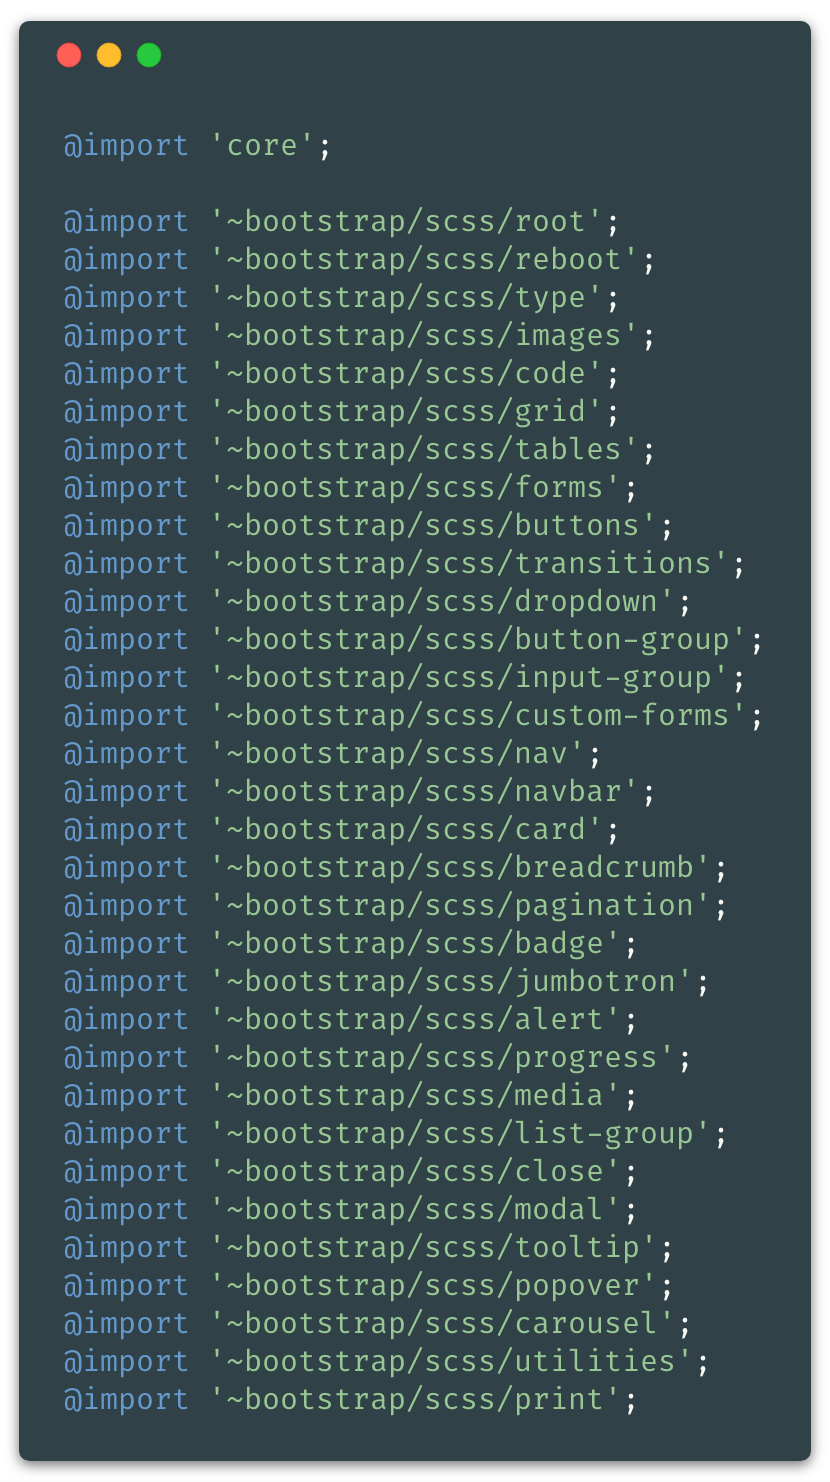Select the '~bootstrap/scss/tables' line
Screen dimensions: 830x1482
[x=360, y=450]
